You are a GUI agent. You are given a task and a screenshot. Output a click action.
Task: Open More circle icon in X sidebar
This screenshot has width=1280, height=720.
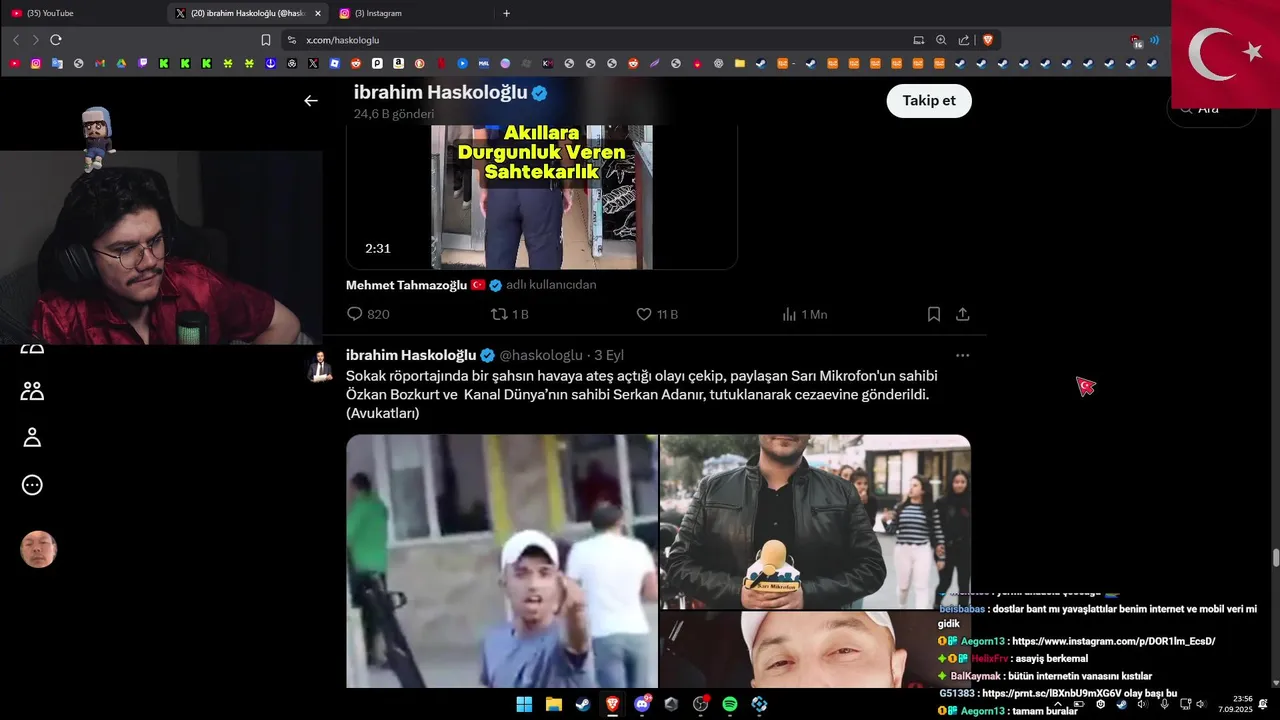(x=32, y=485)
